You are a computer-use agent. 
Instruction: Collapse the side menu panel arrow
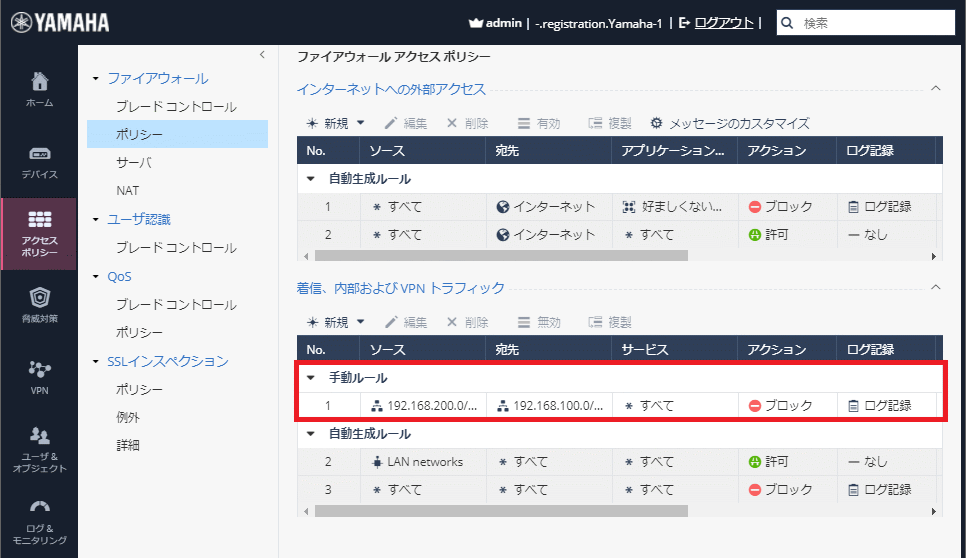[262, 54]
